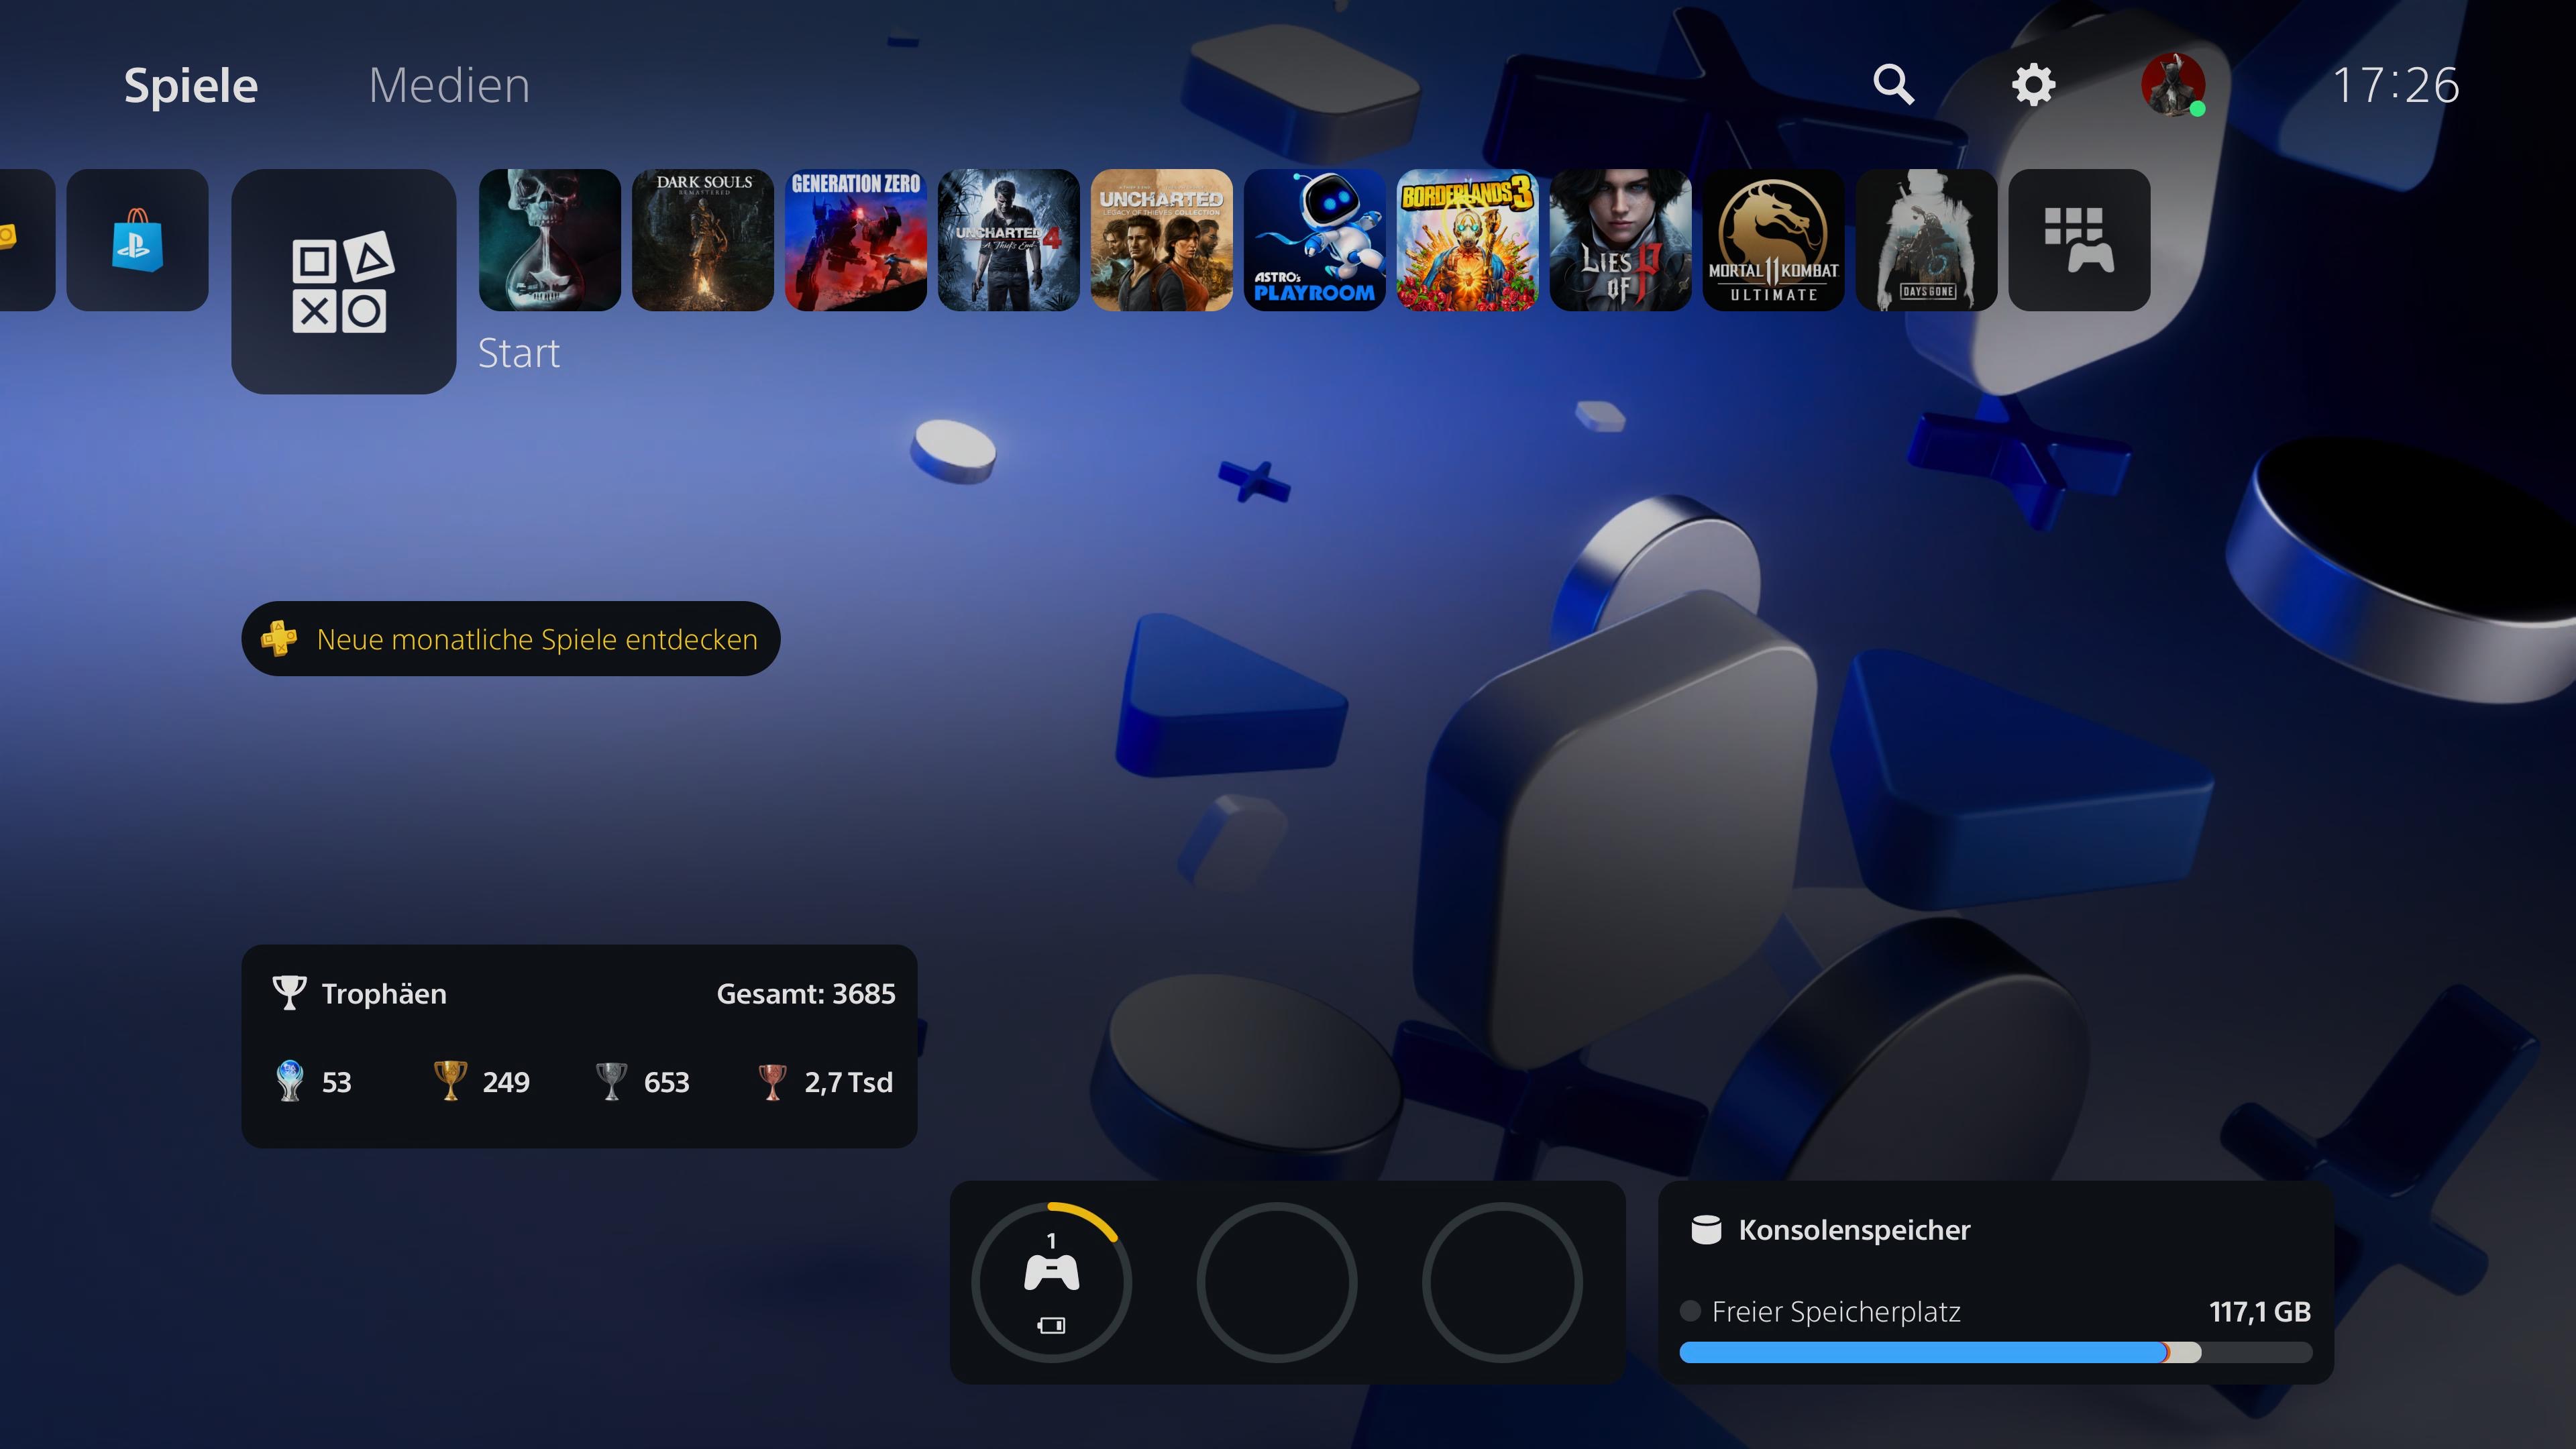The height and width of the screenshot is (1449, 2576).
Task: Switch to the Medien tab
Action: point(449,85)
